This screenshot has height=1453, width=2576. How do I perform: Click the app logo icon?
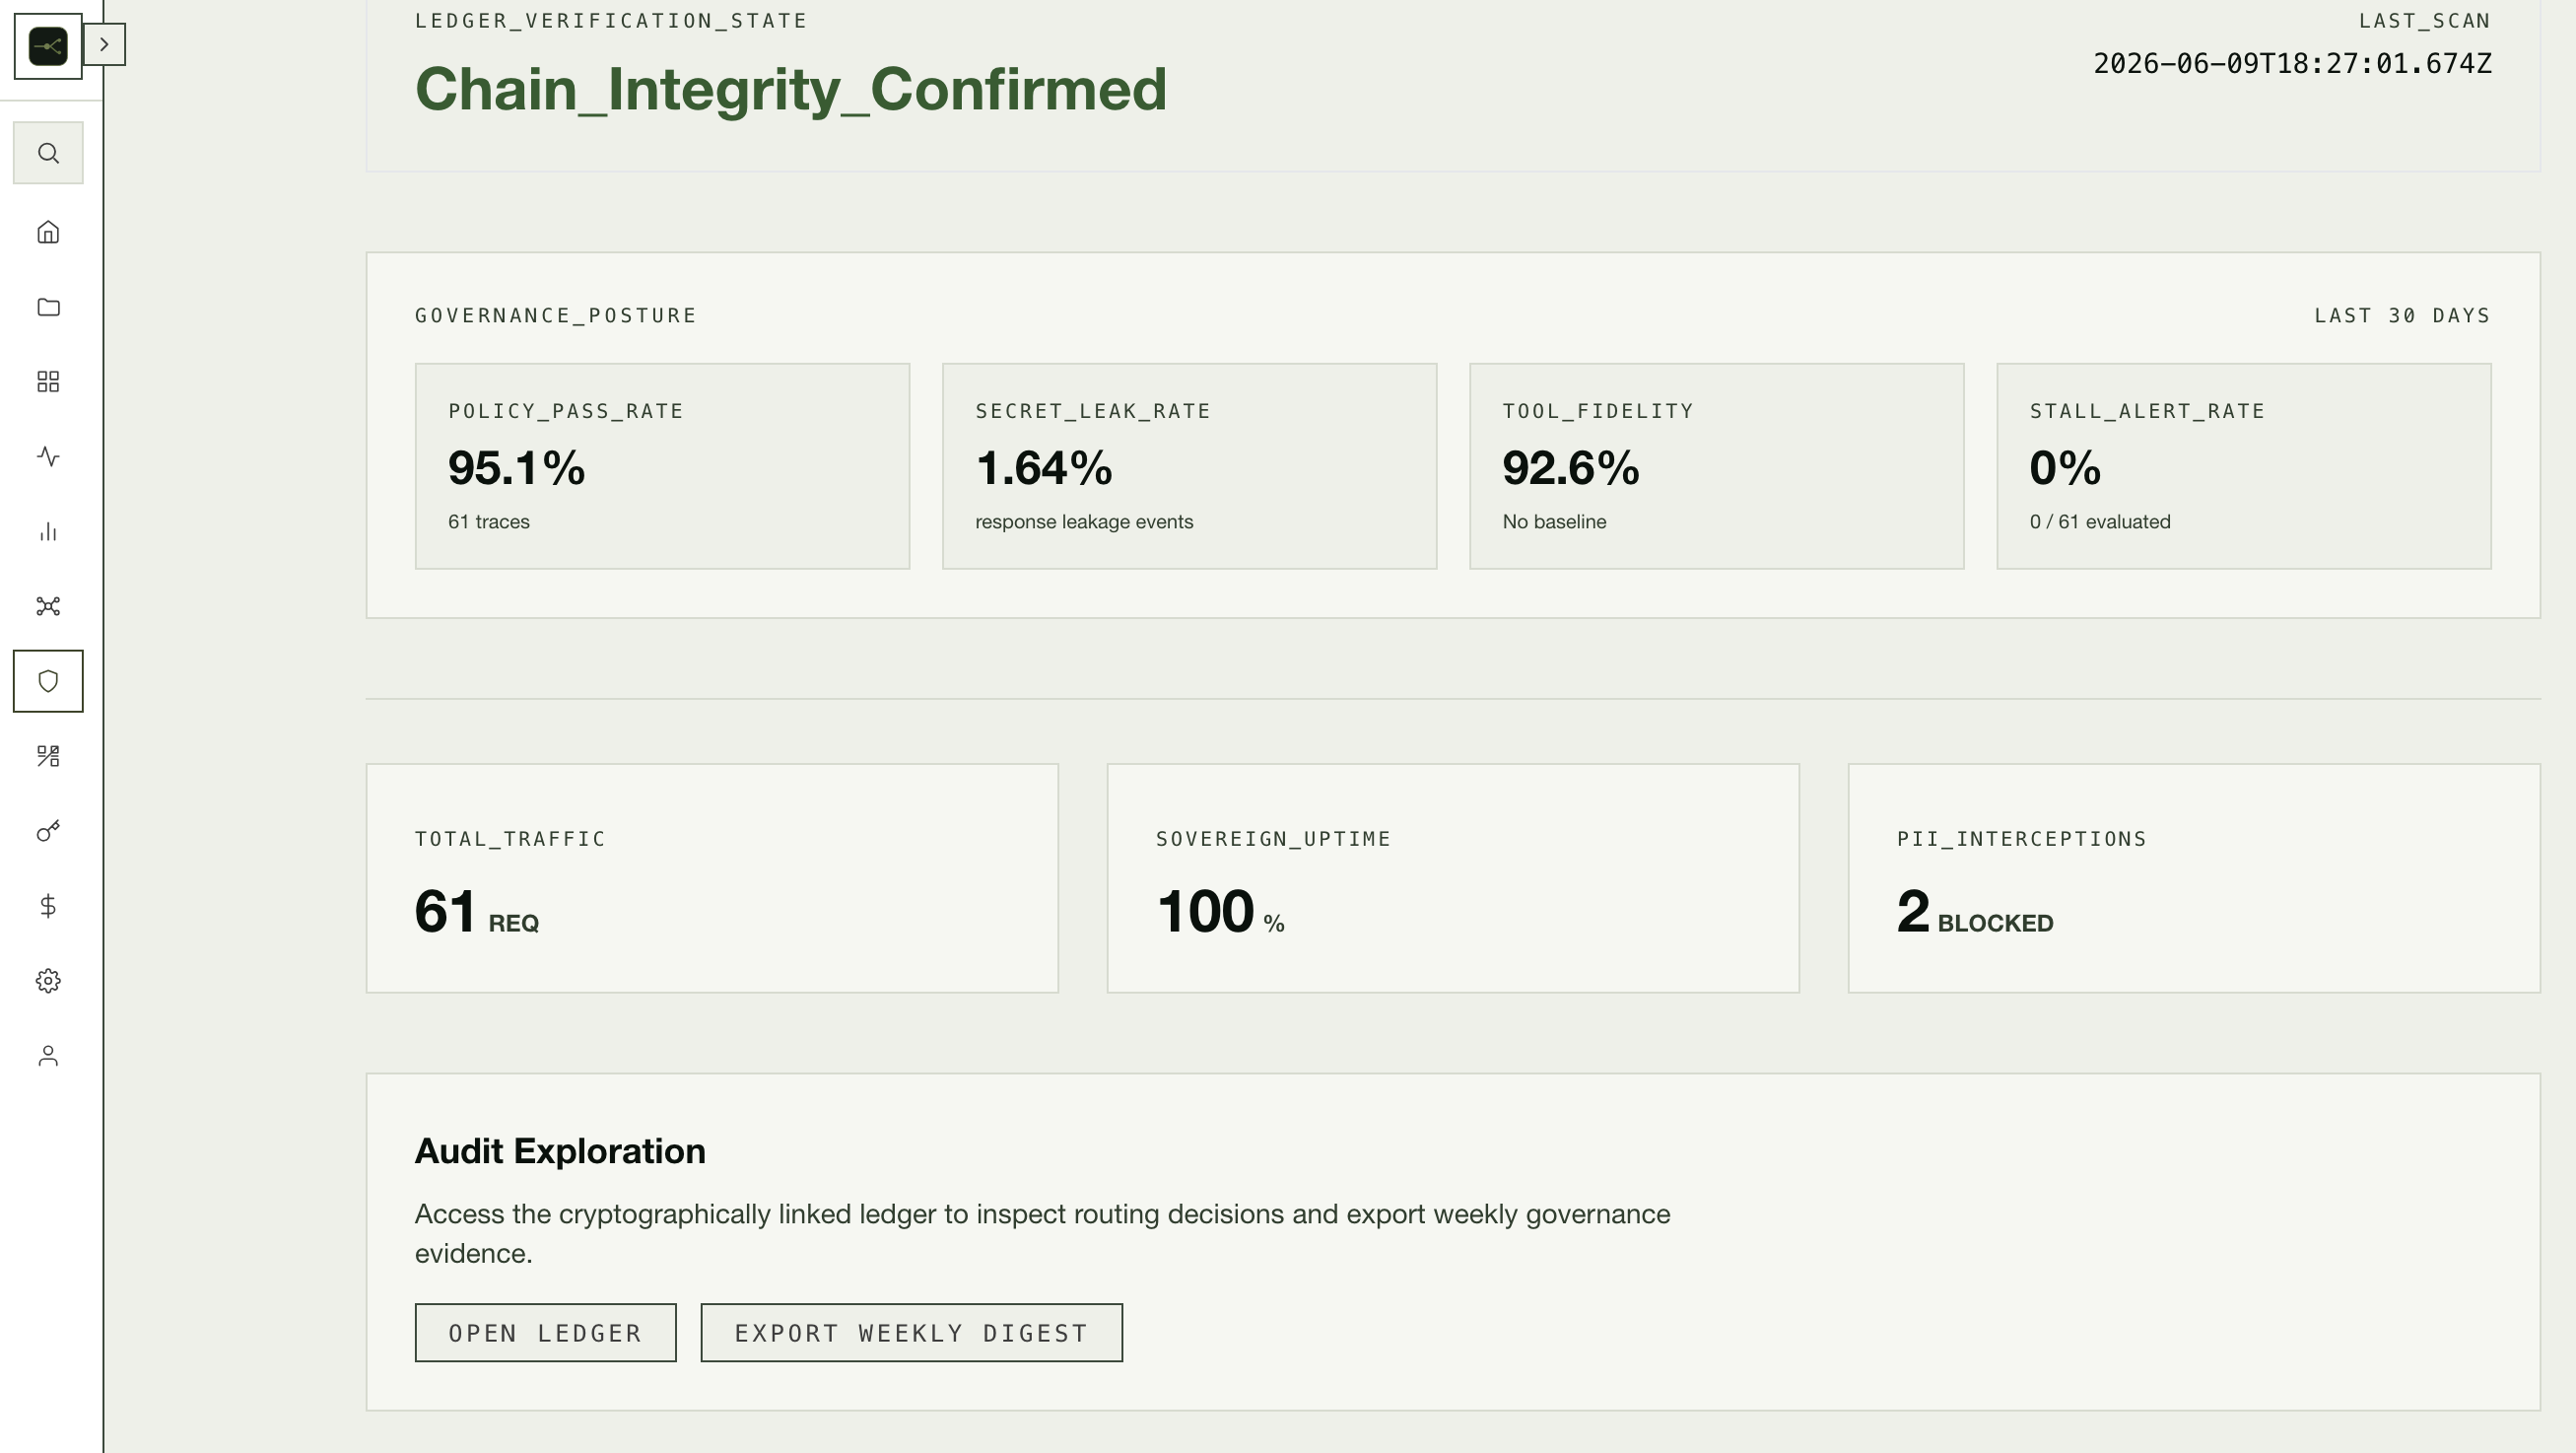(48, 46)
